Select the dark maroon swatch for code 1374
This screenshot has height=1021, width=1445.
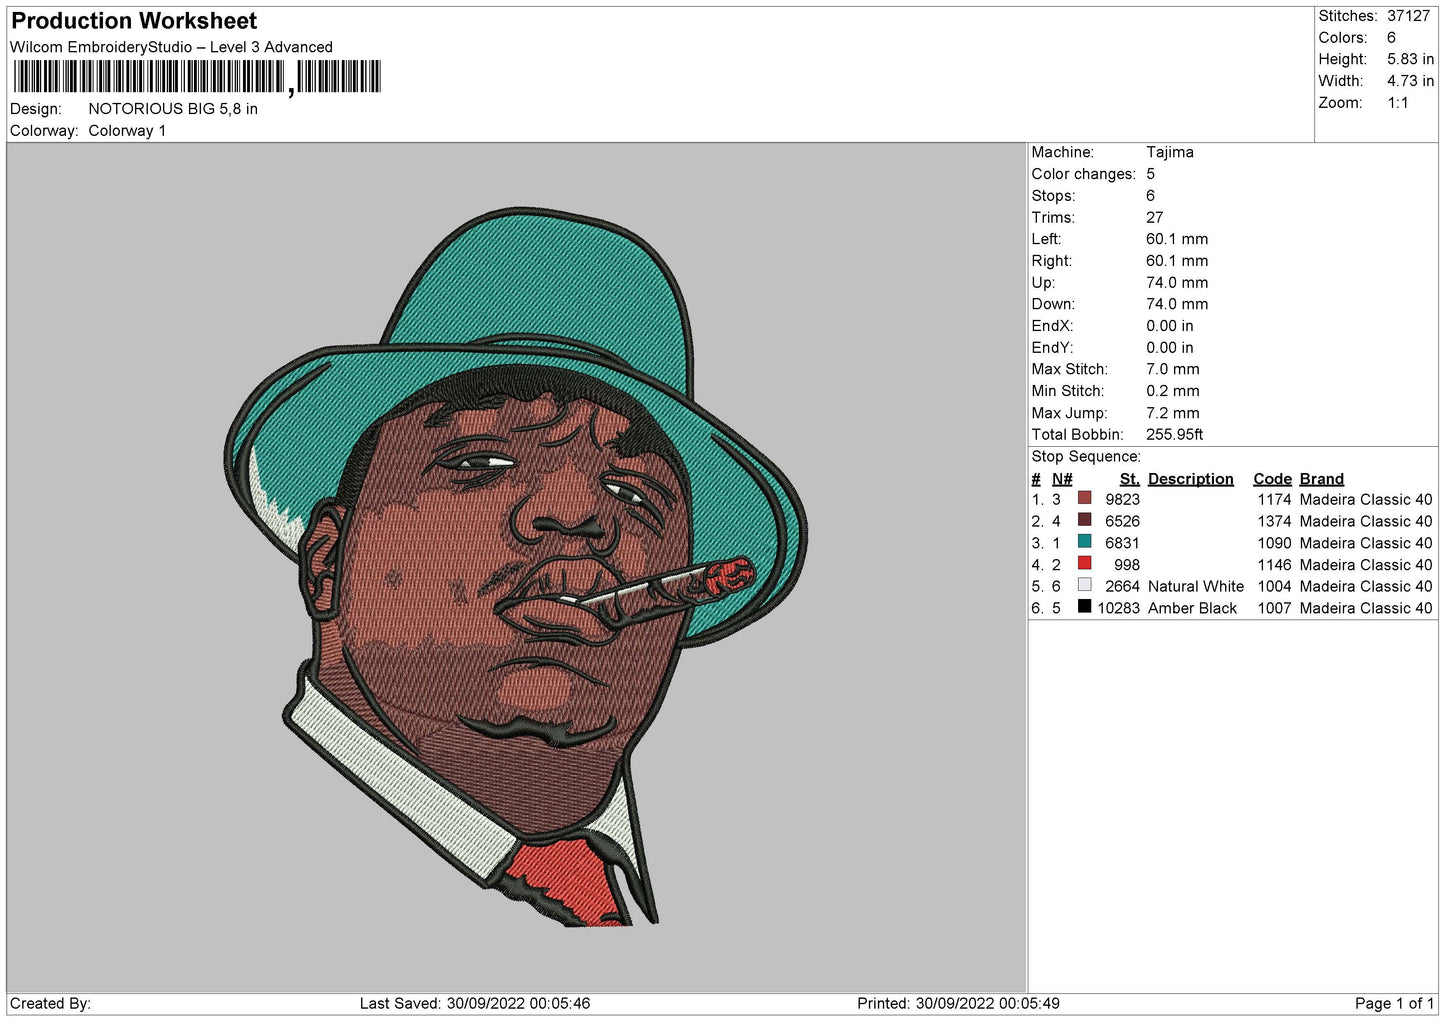(1084, 520)
